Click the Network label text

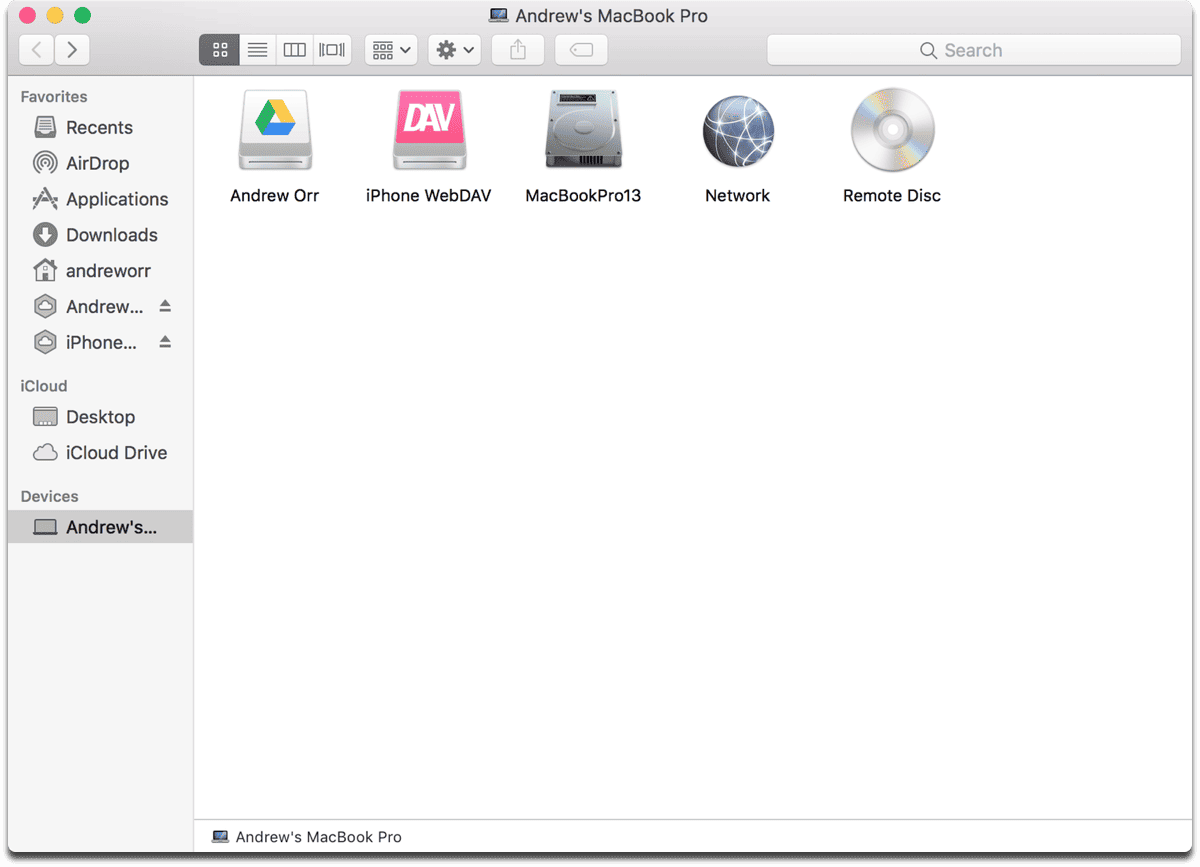tap(738, 196)
